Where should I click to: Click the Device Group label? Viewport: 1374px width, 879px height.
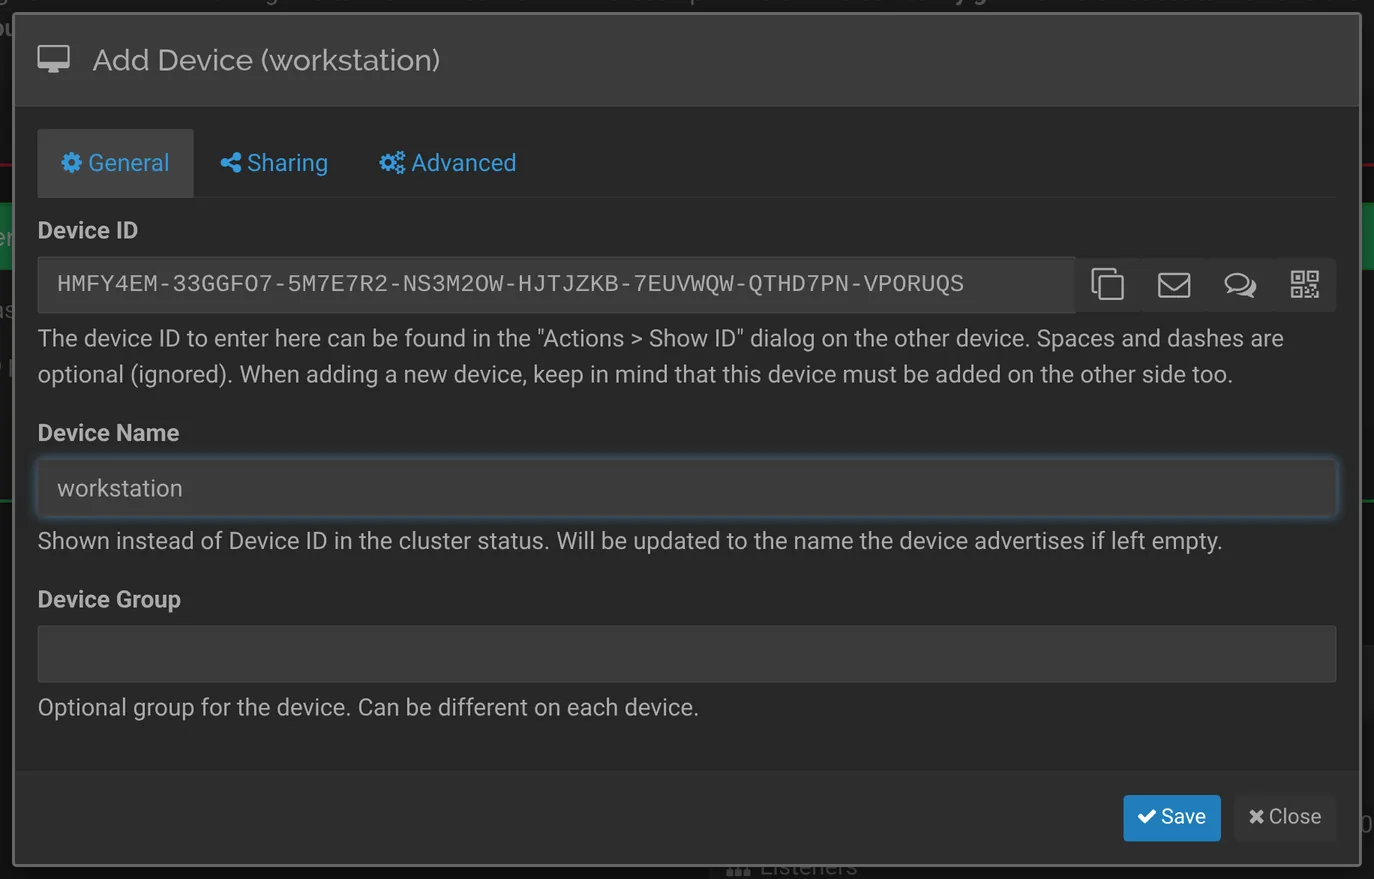[x=109, y=599]
